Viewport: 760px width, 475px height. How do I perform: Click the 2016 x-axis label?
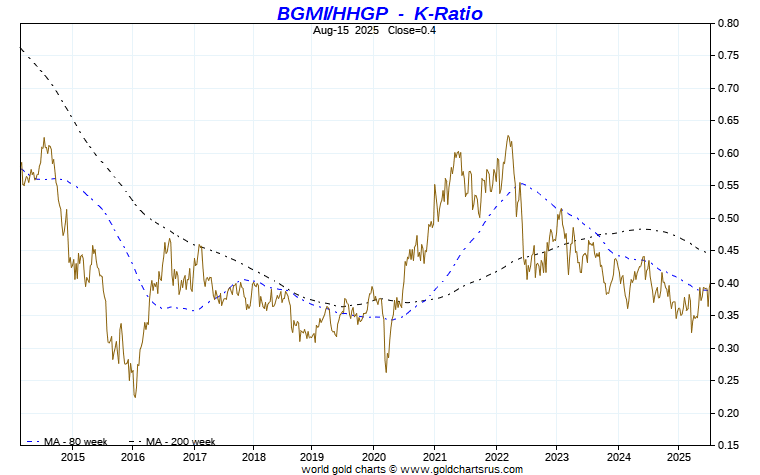(133, 457)
